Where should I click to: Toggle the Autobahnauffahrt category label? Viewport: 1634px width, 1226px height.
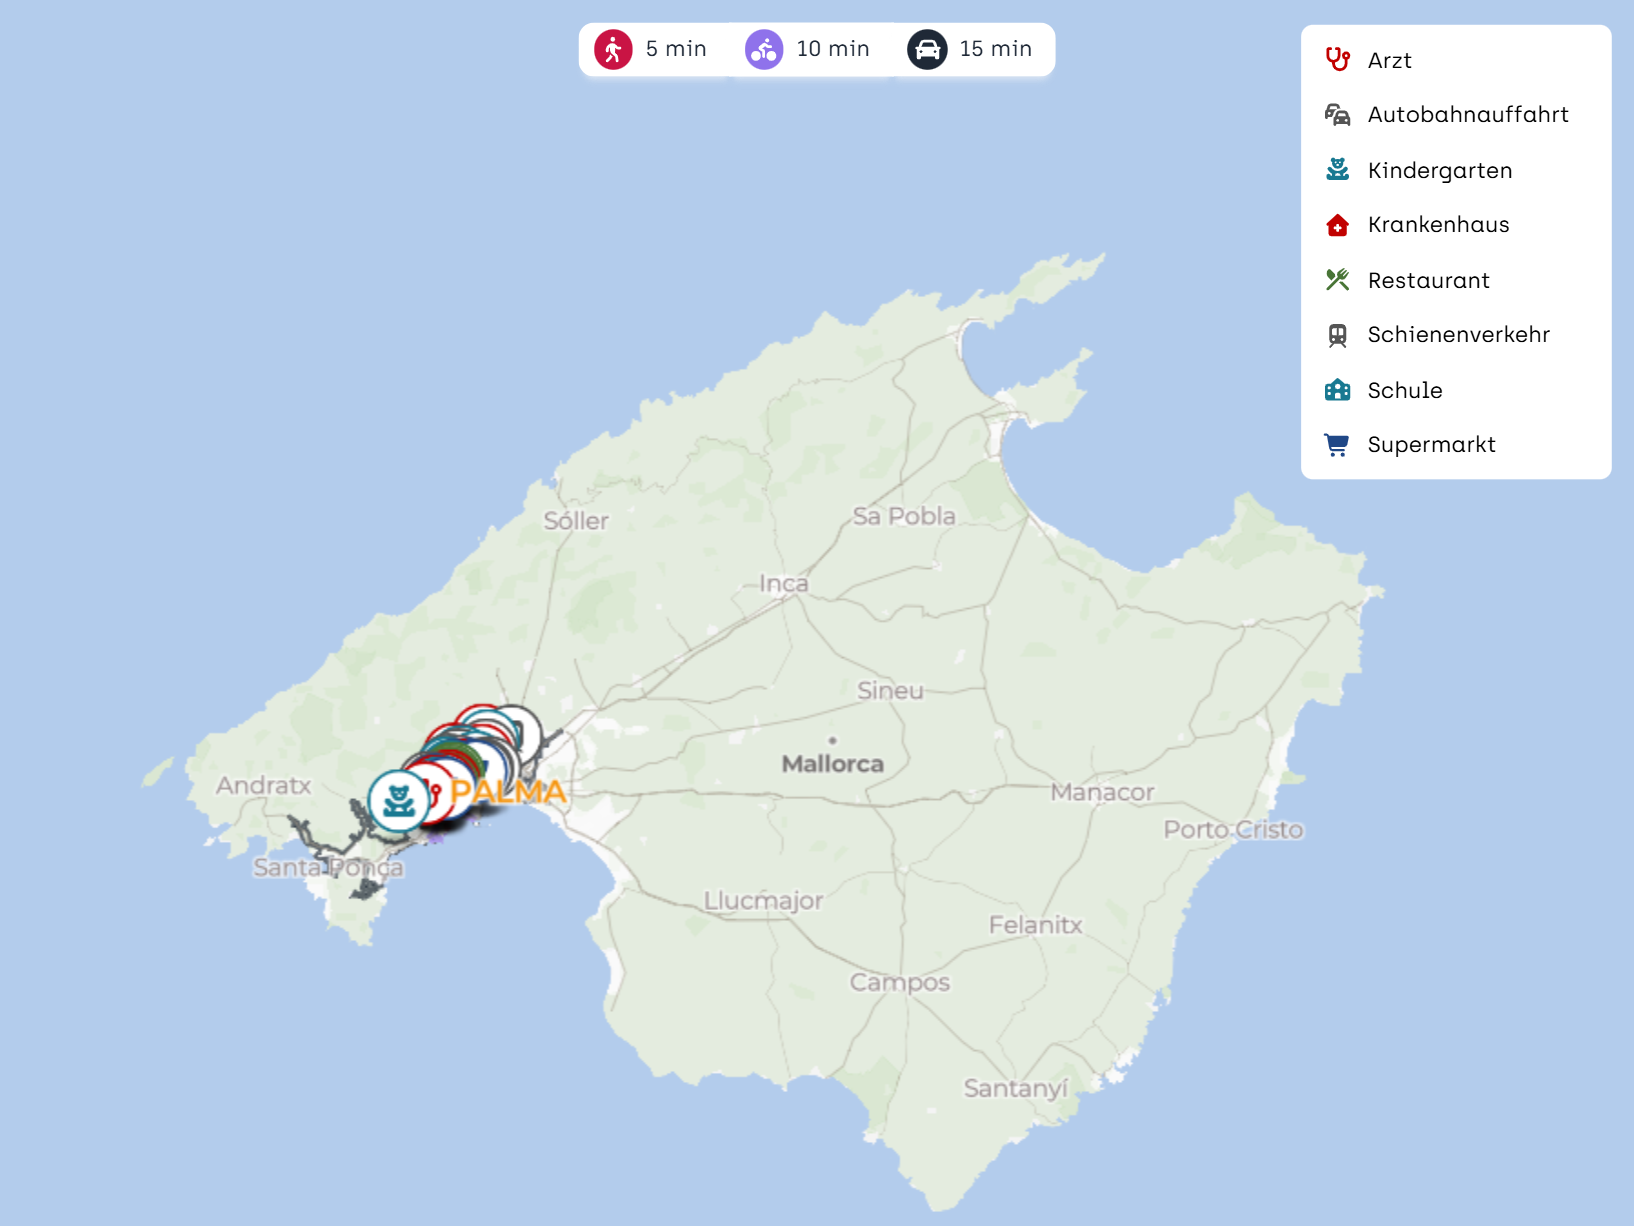[1467, 115]
